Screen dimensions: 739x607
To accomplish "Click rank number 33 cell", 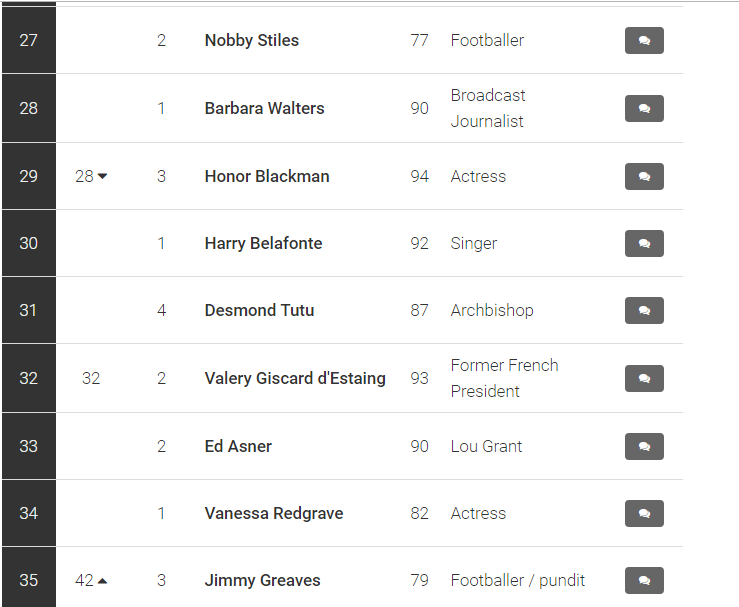I will pos(29,446).
